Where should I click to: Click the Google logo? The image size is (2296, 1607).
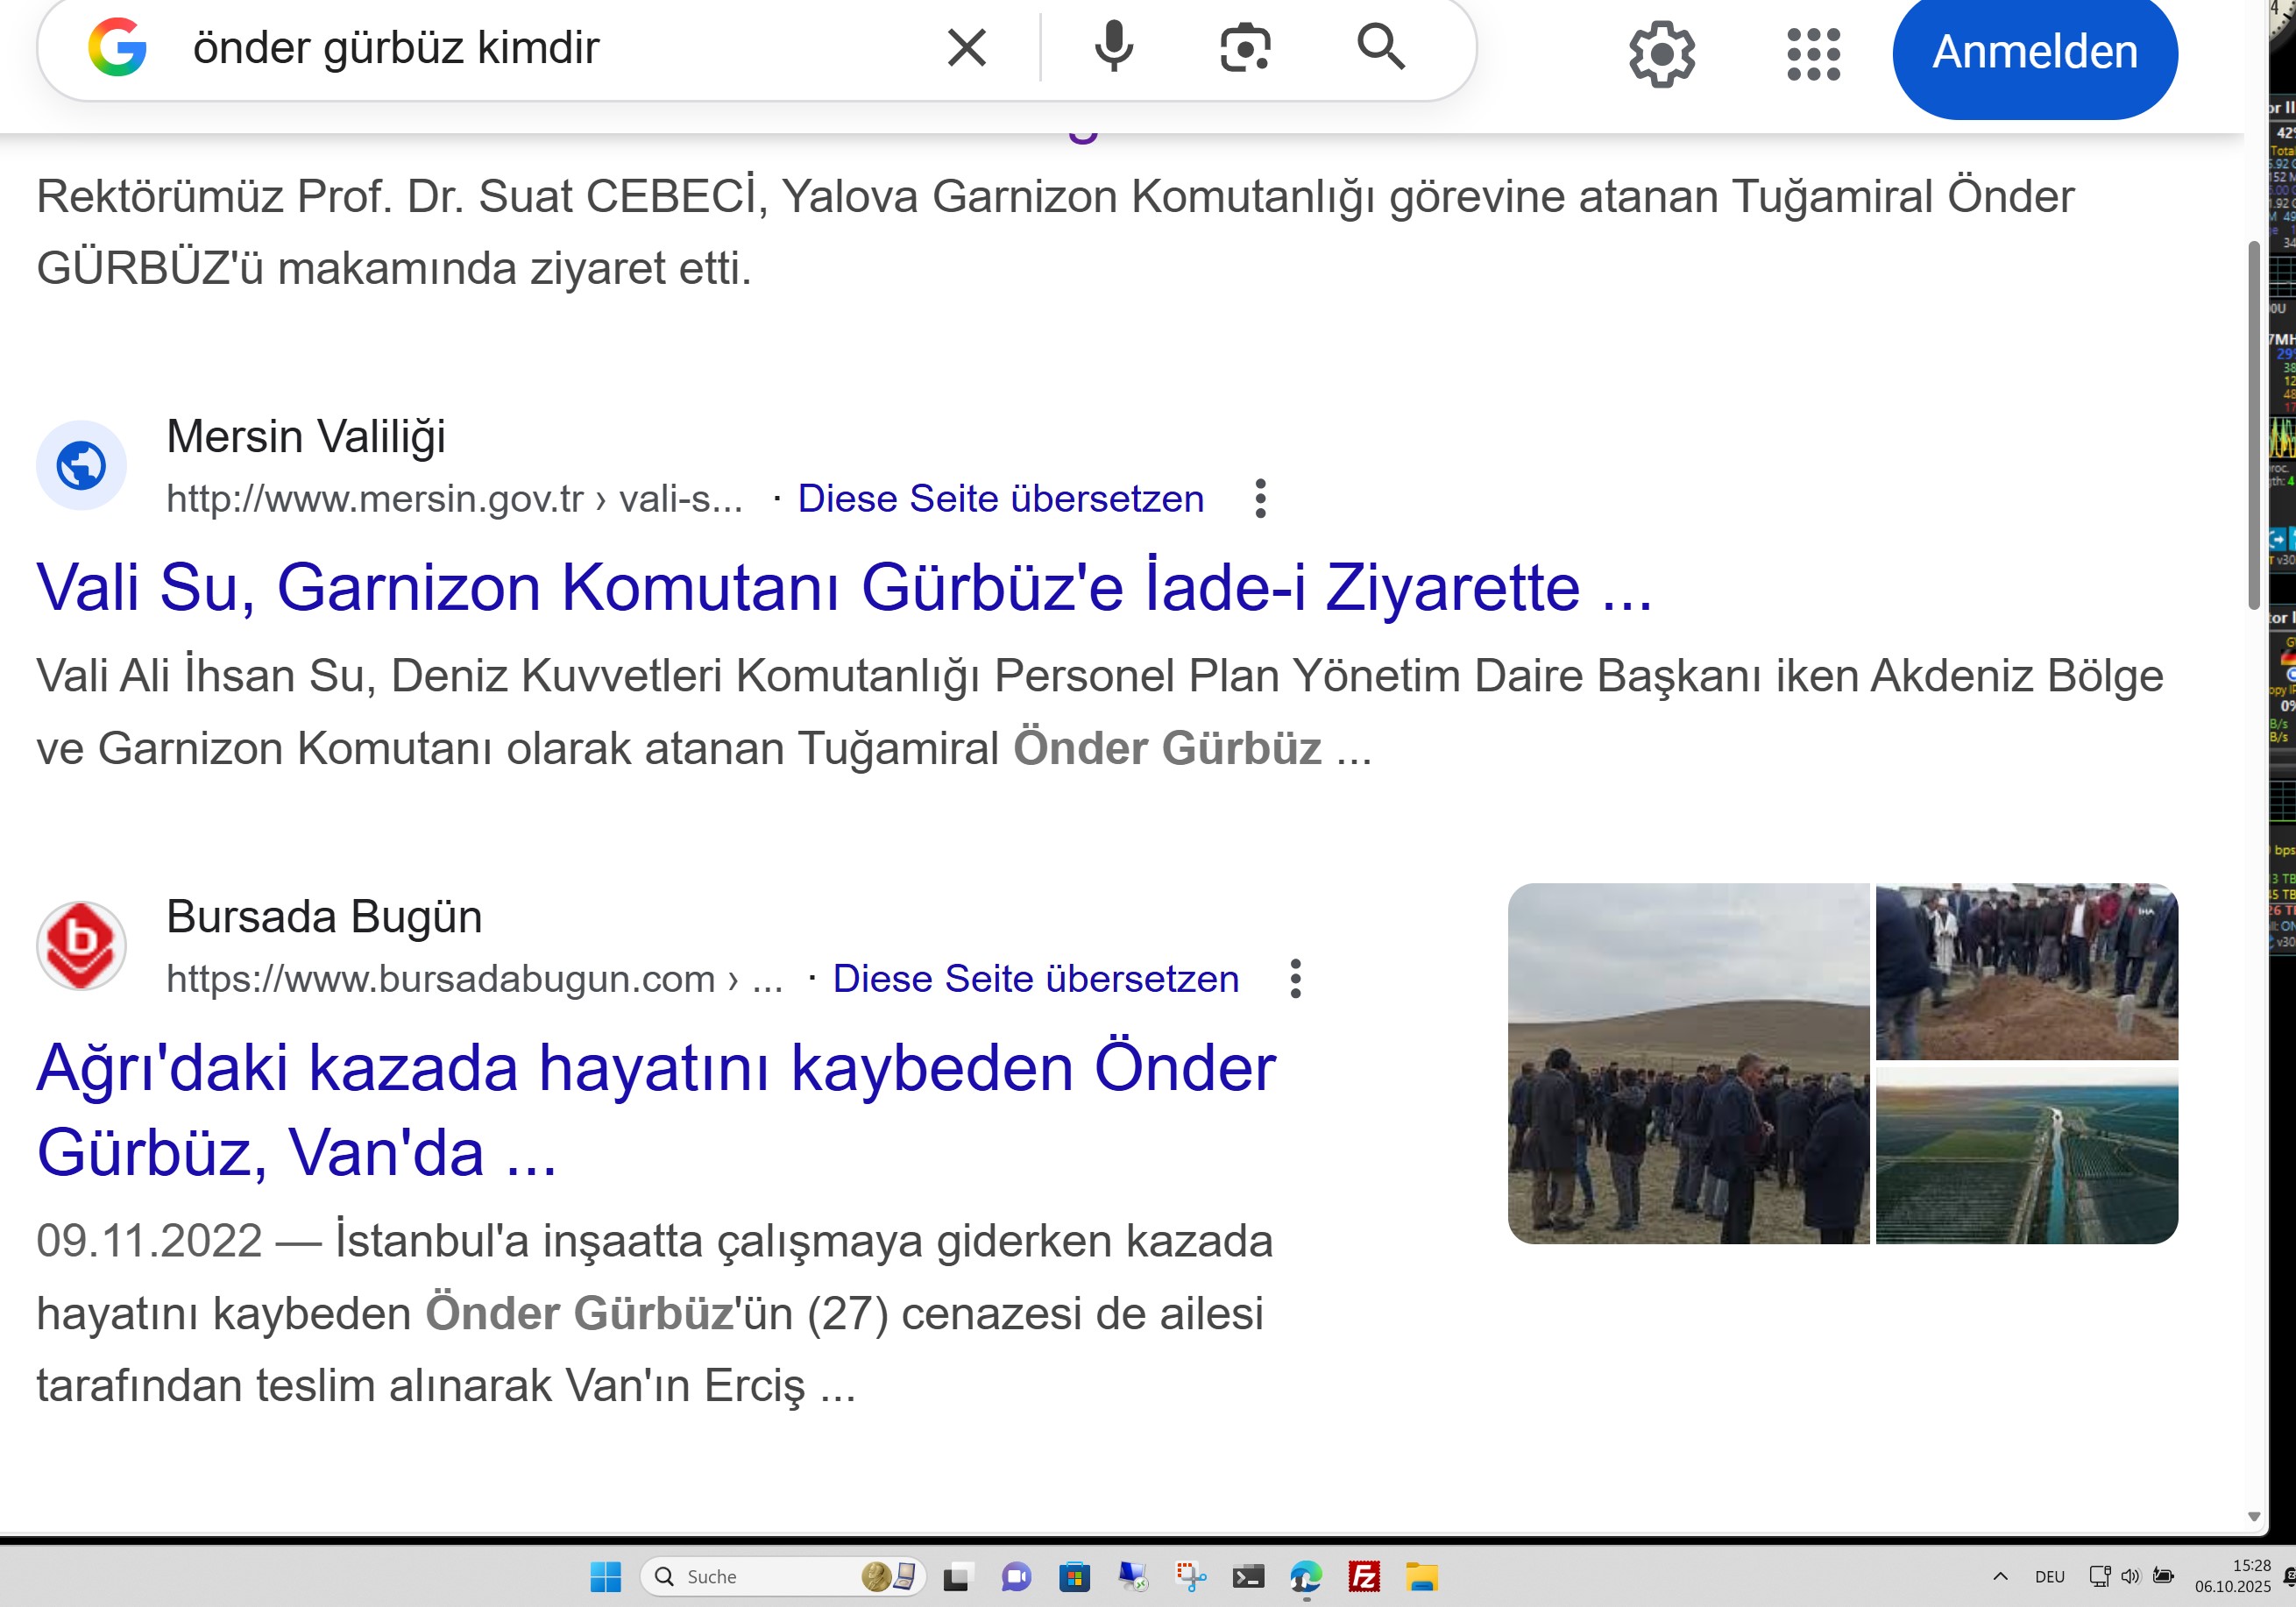118,48
